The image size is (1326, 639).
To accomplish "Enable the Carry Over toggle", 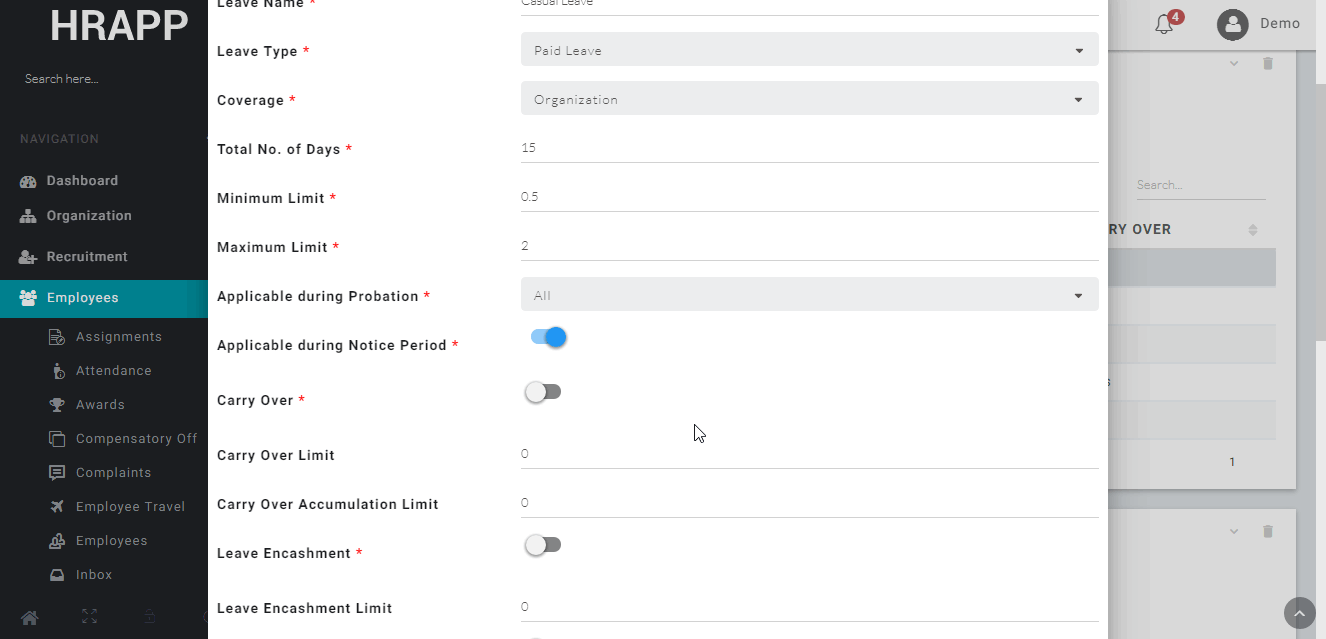I will 543,392.
